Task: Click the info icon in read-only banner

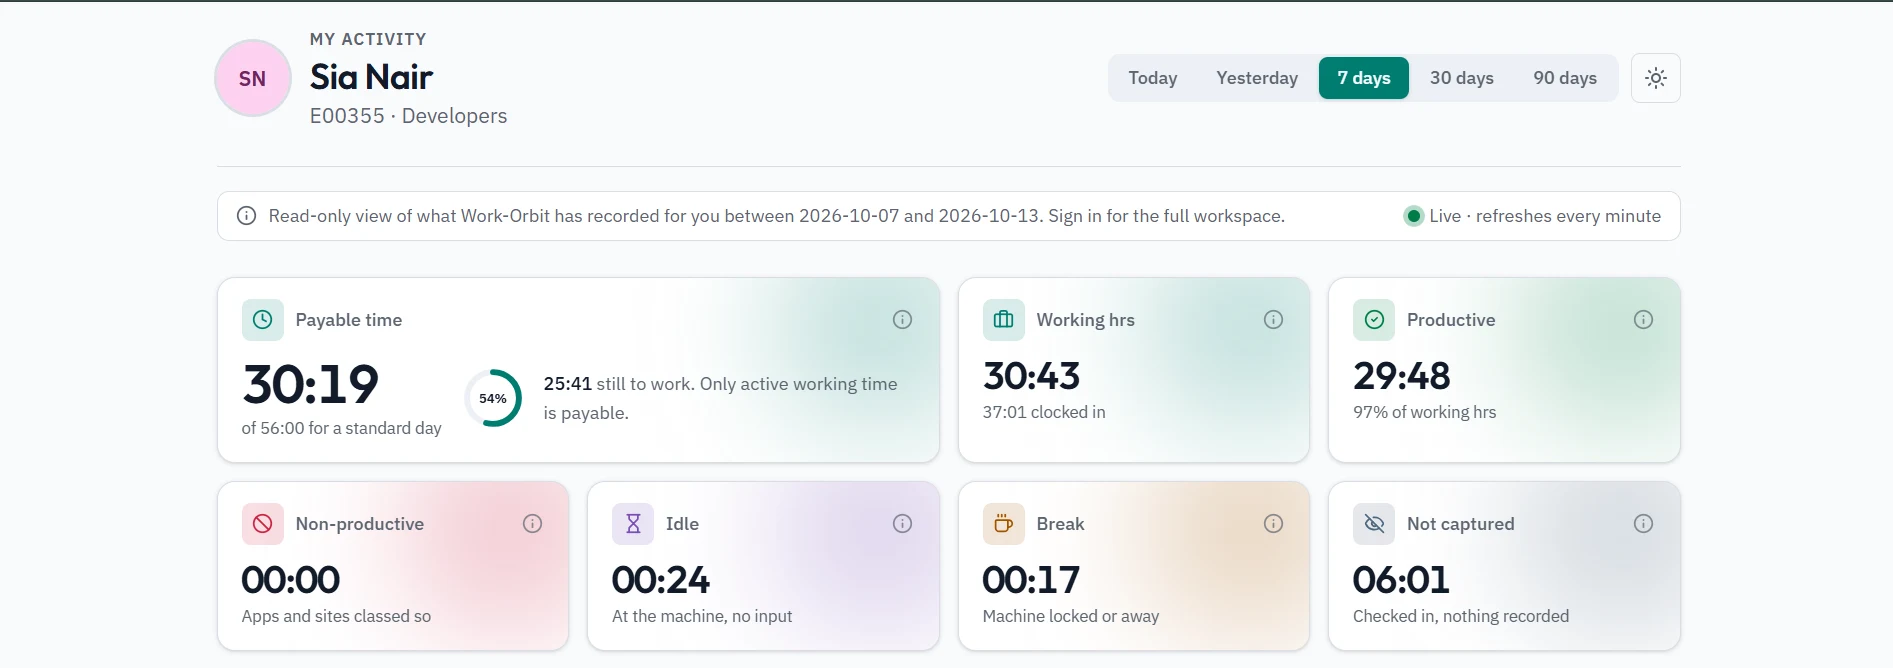Action: point(246,216)
